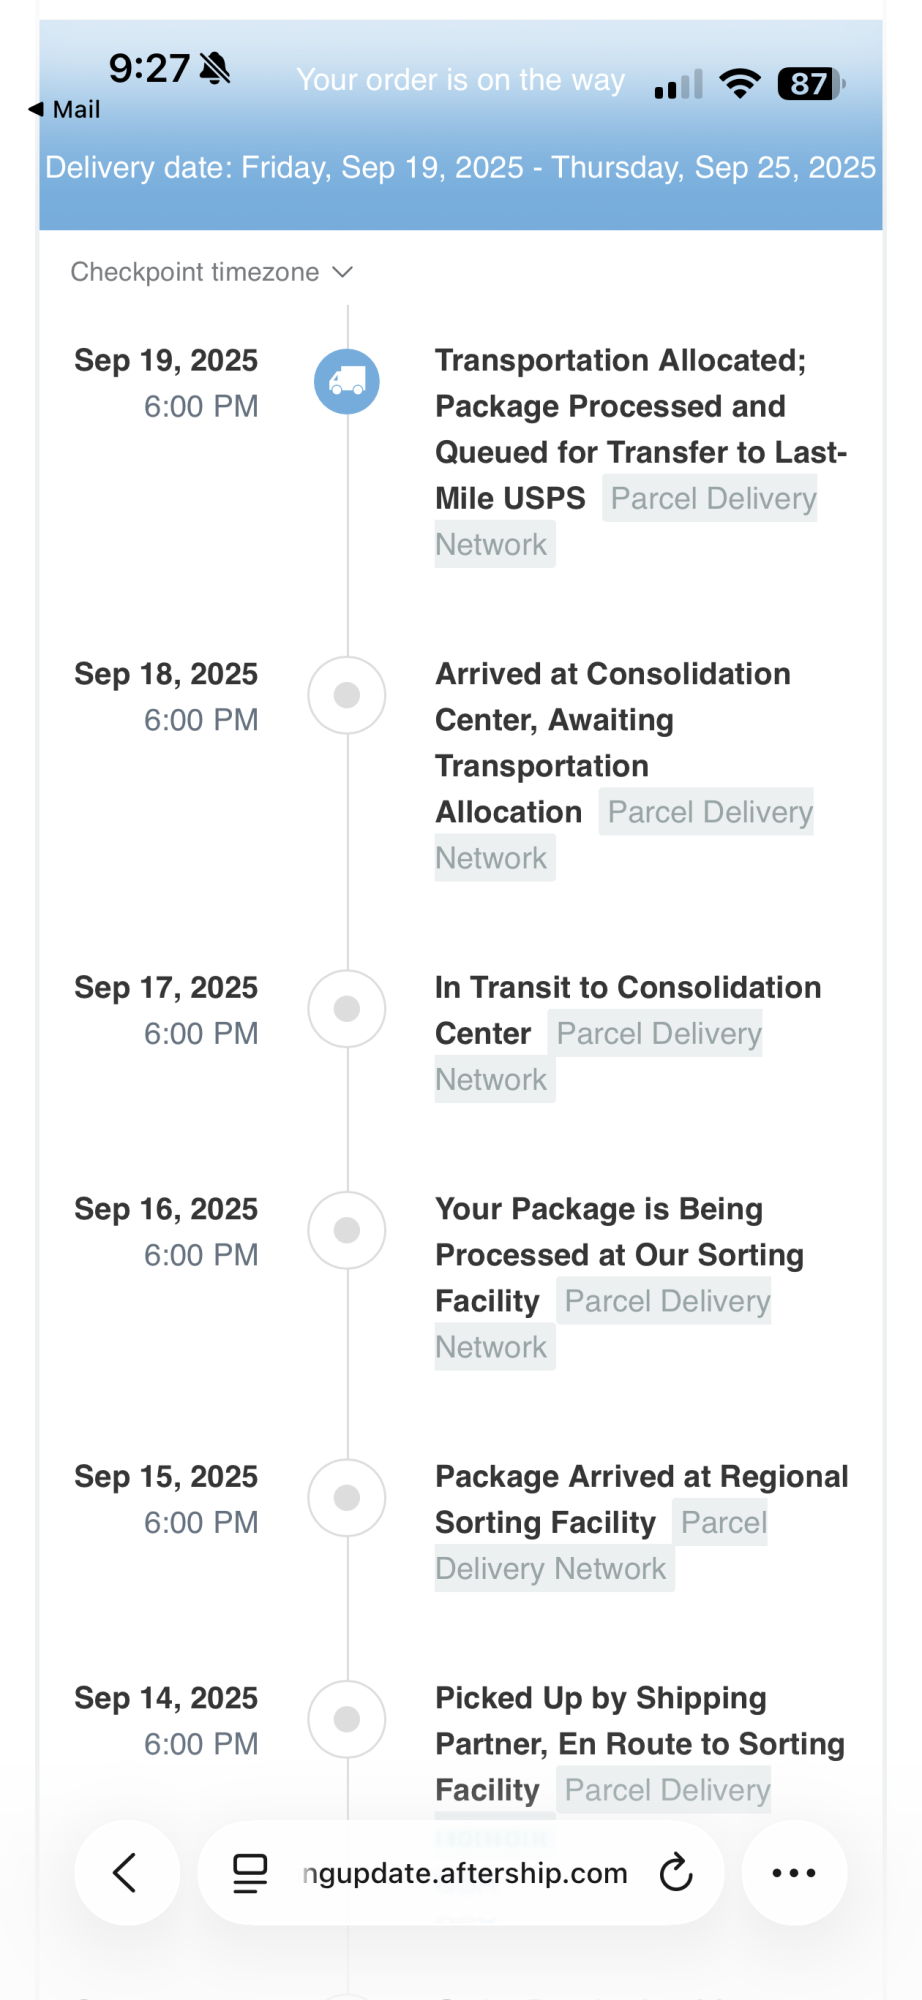This screenshot has height=2000, width=922.
Task: Select the Transportation Allocated status text
Action: 620,361
